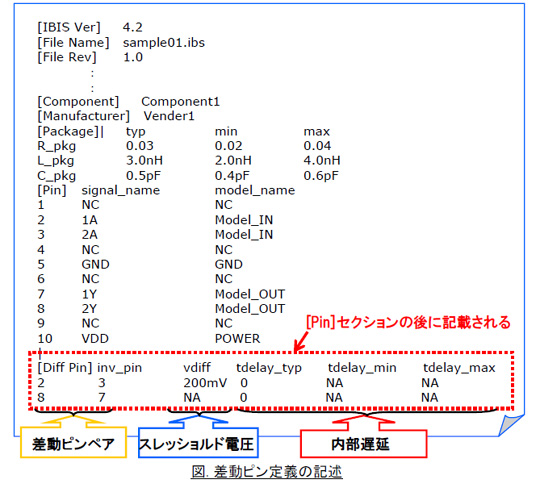Click the tdelay_max column header
Screen dimensions: 540x488
coord(459,368)
